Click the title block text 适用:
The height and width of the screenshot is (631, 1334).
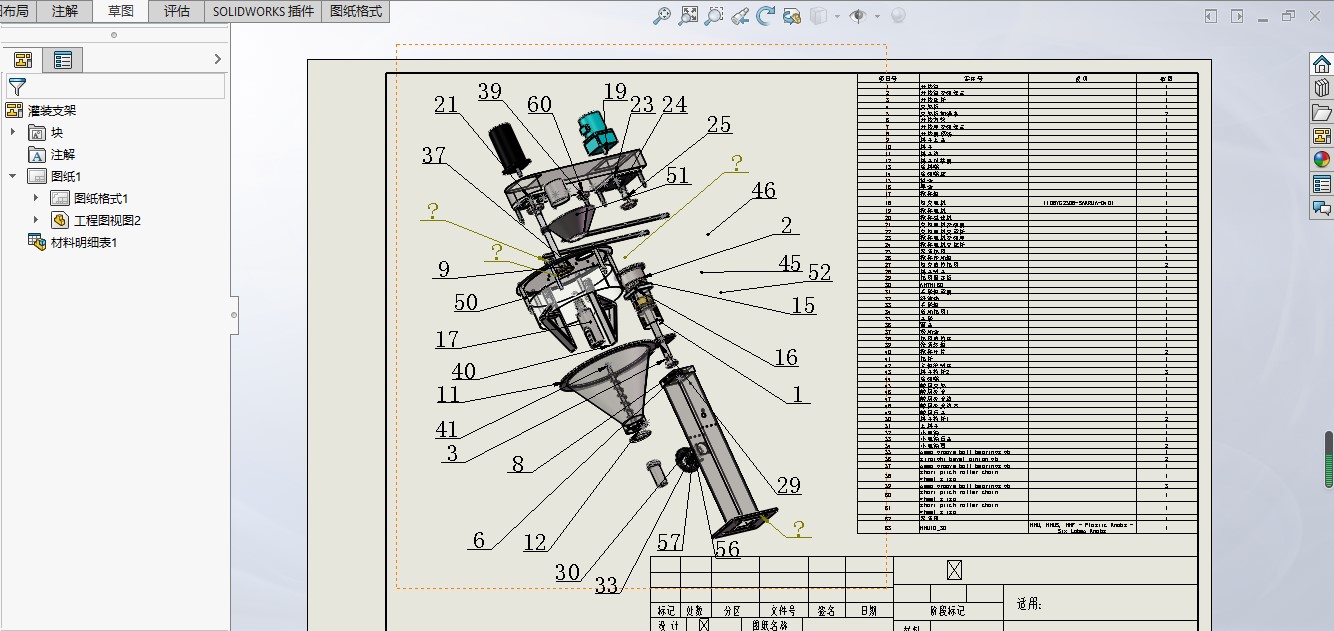pos(1029,604)
